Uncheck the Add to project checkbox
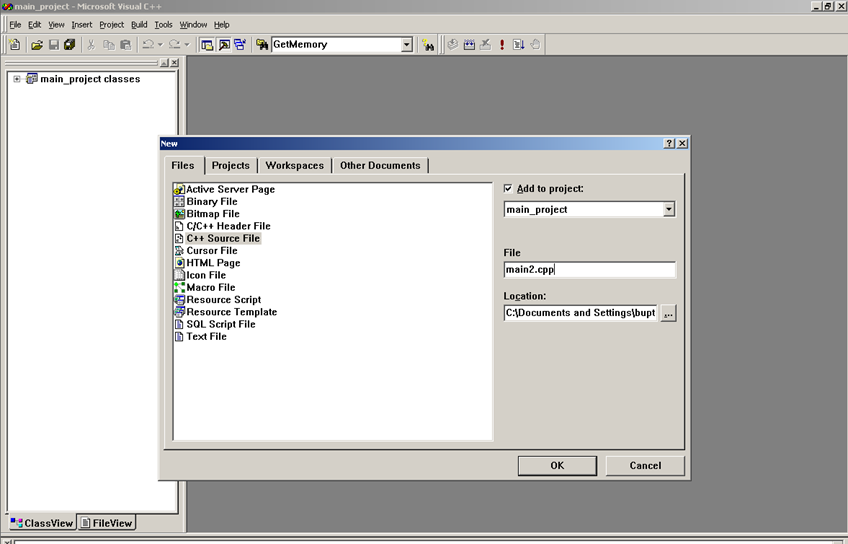The width and height of the screenshot is (848, 544). coord(508,188)
